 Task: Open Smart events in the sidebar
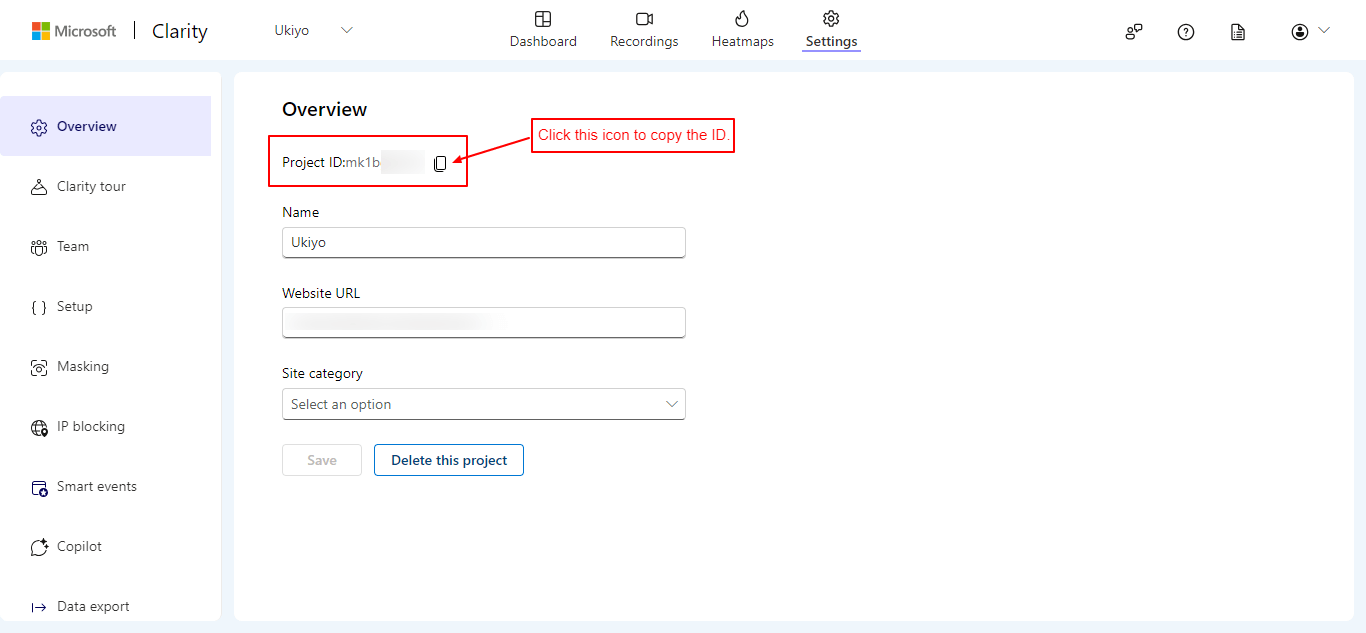click(106, 486)
